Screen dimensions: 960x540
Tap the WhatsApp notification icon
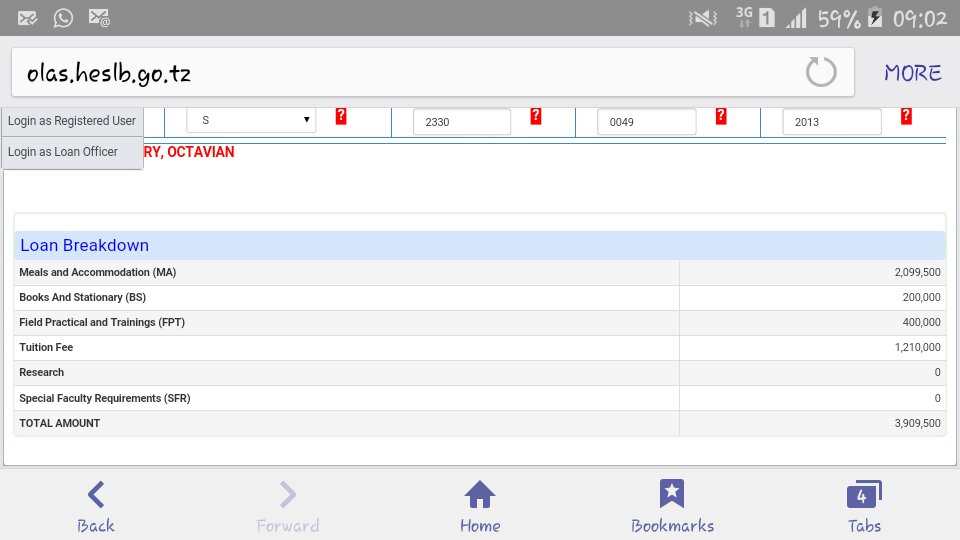[63, 18]
